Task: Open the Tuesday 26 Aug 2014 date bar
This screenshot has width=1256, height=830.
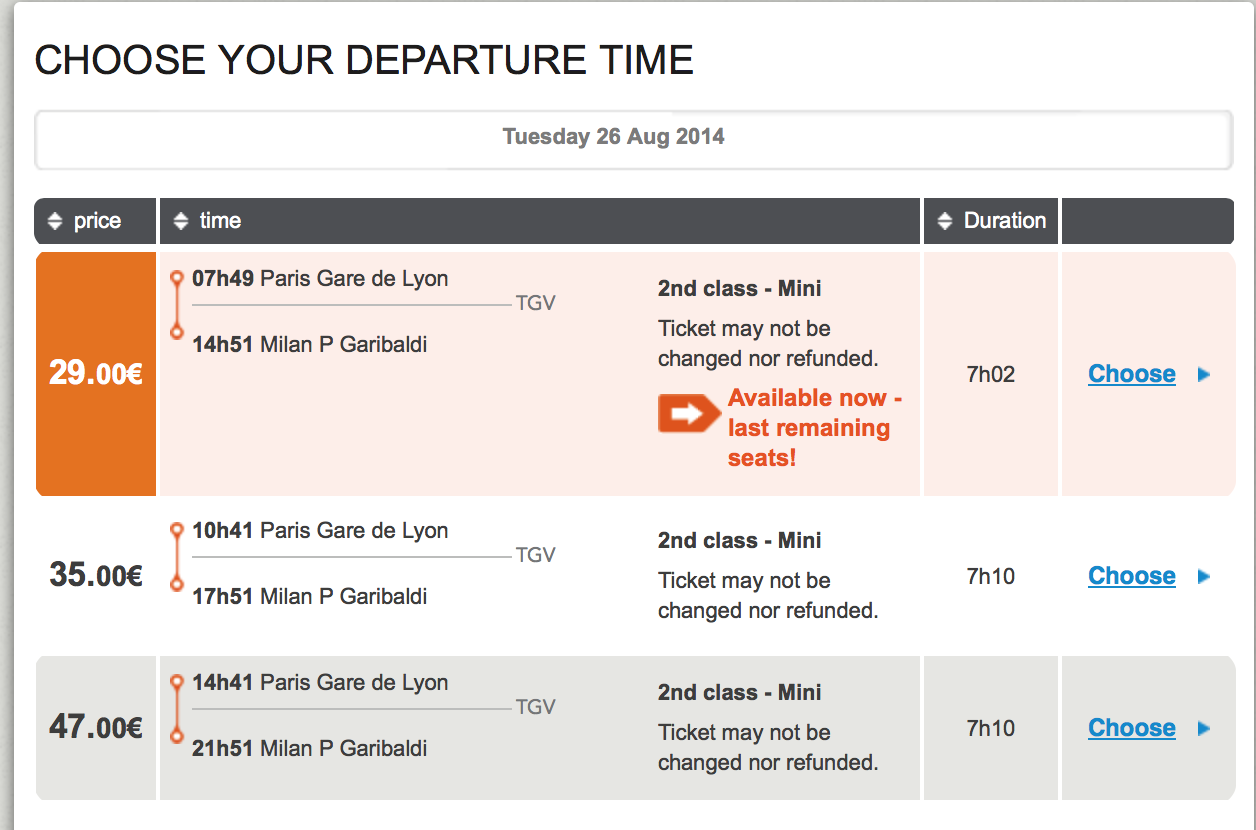Action: pyautogui.click(x=633, y=138)
